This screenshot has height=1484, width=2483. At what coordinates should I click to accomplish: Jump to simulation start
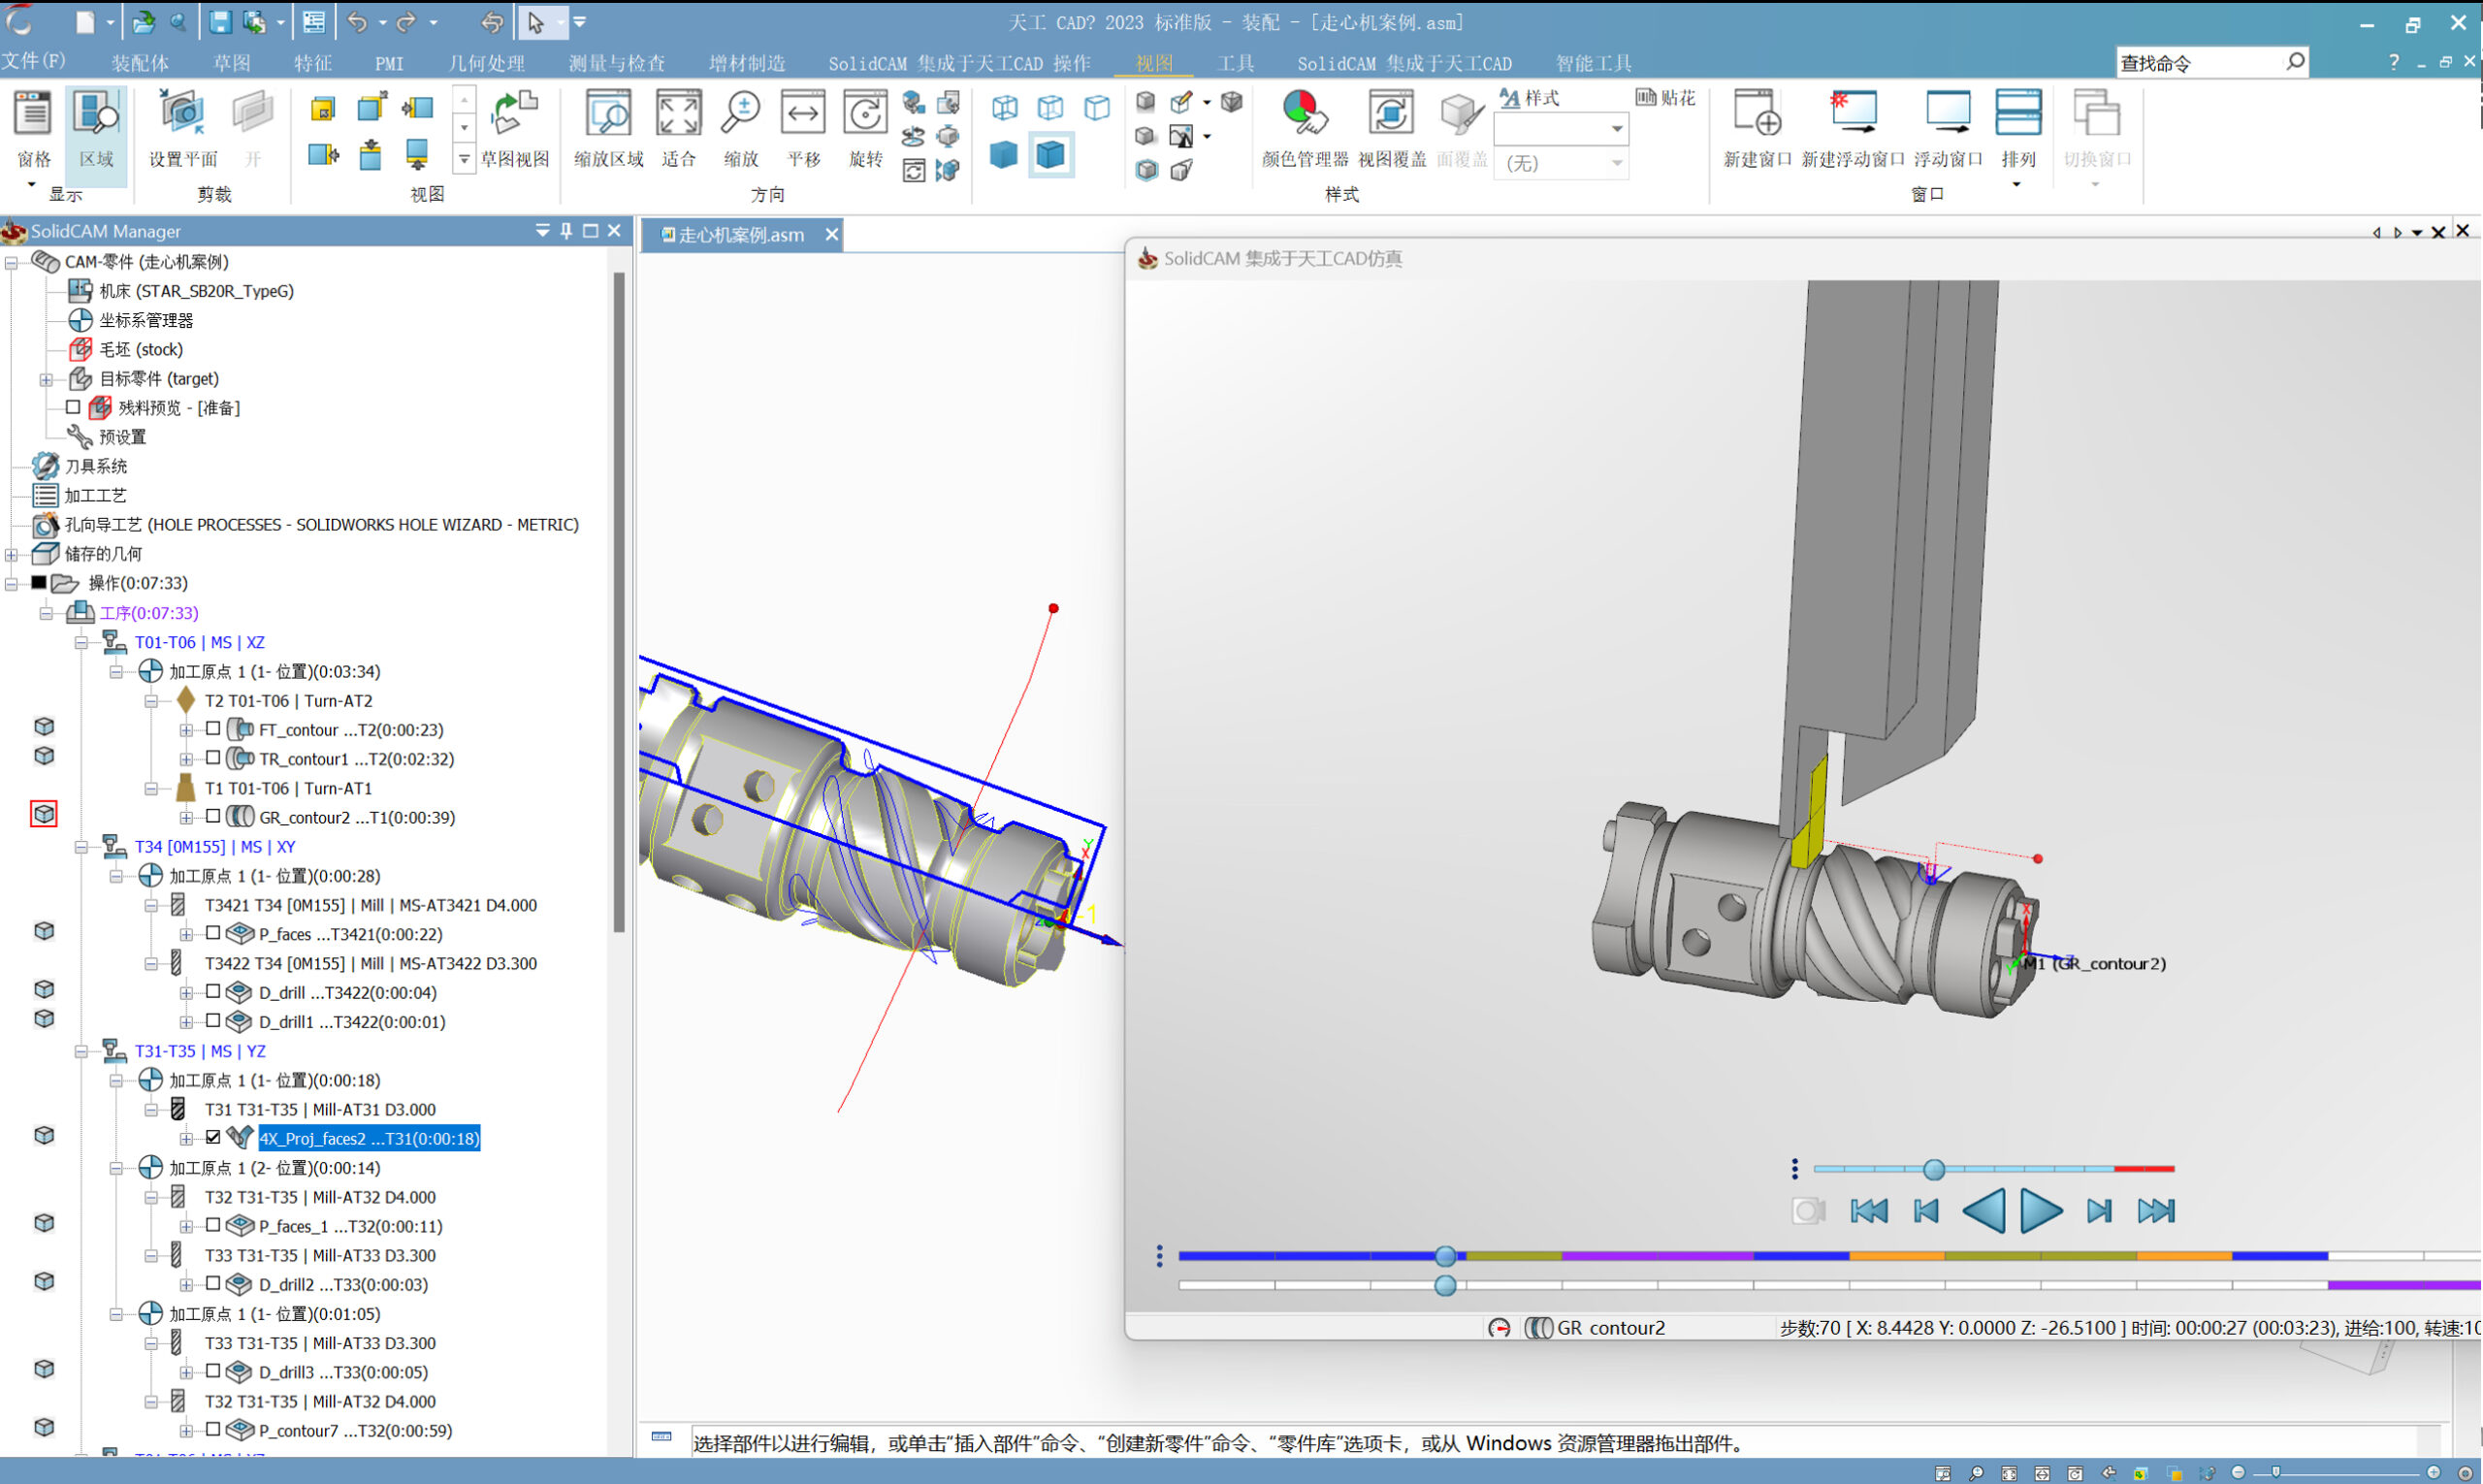pyautogui.click(x=1868, y=1211)
